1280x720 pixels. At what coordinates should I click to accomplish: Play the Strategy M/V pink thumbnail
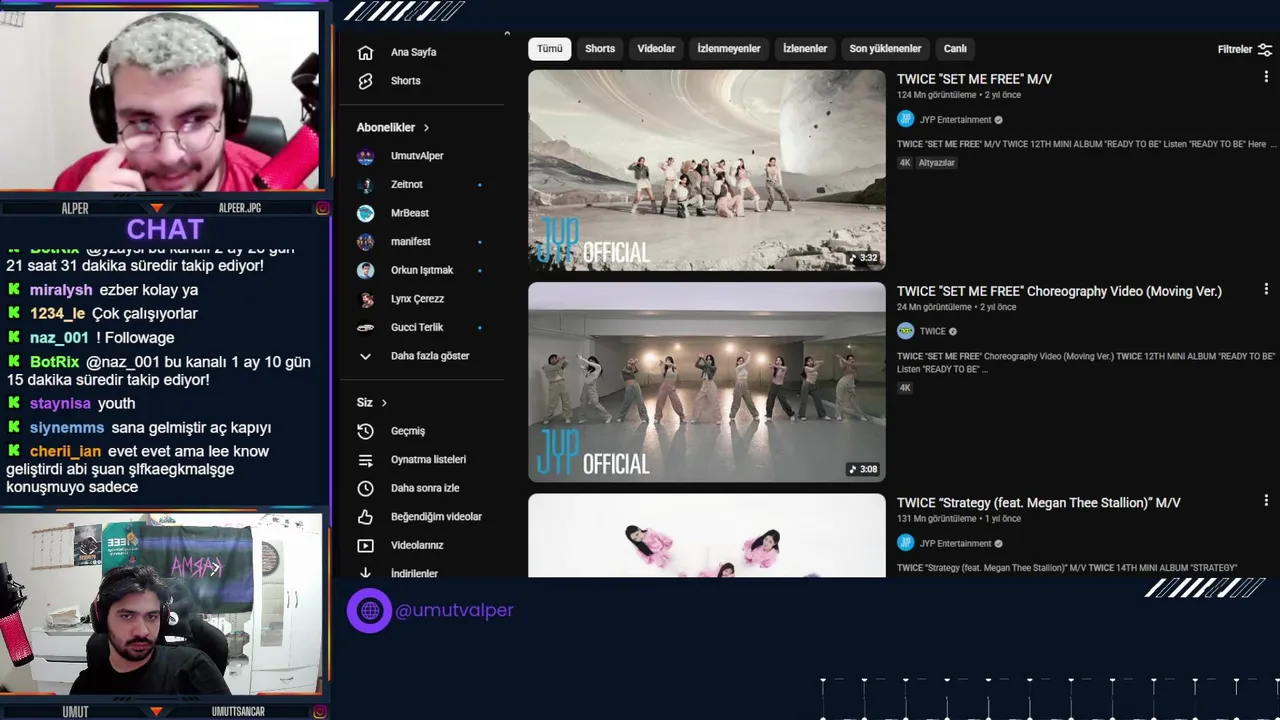click(707, 535)
